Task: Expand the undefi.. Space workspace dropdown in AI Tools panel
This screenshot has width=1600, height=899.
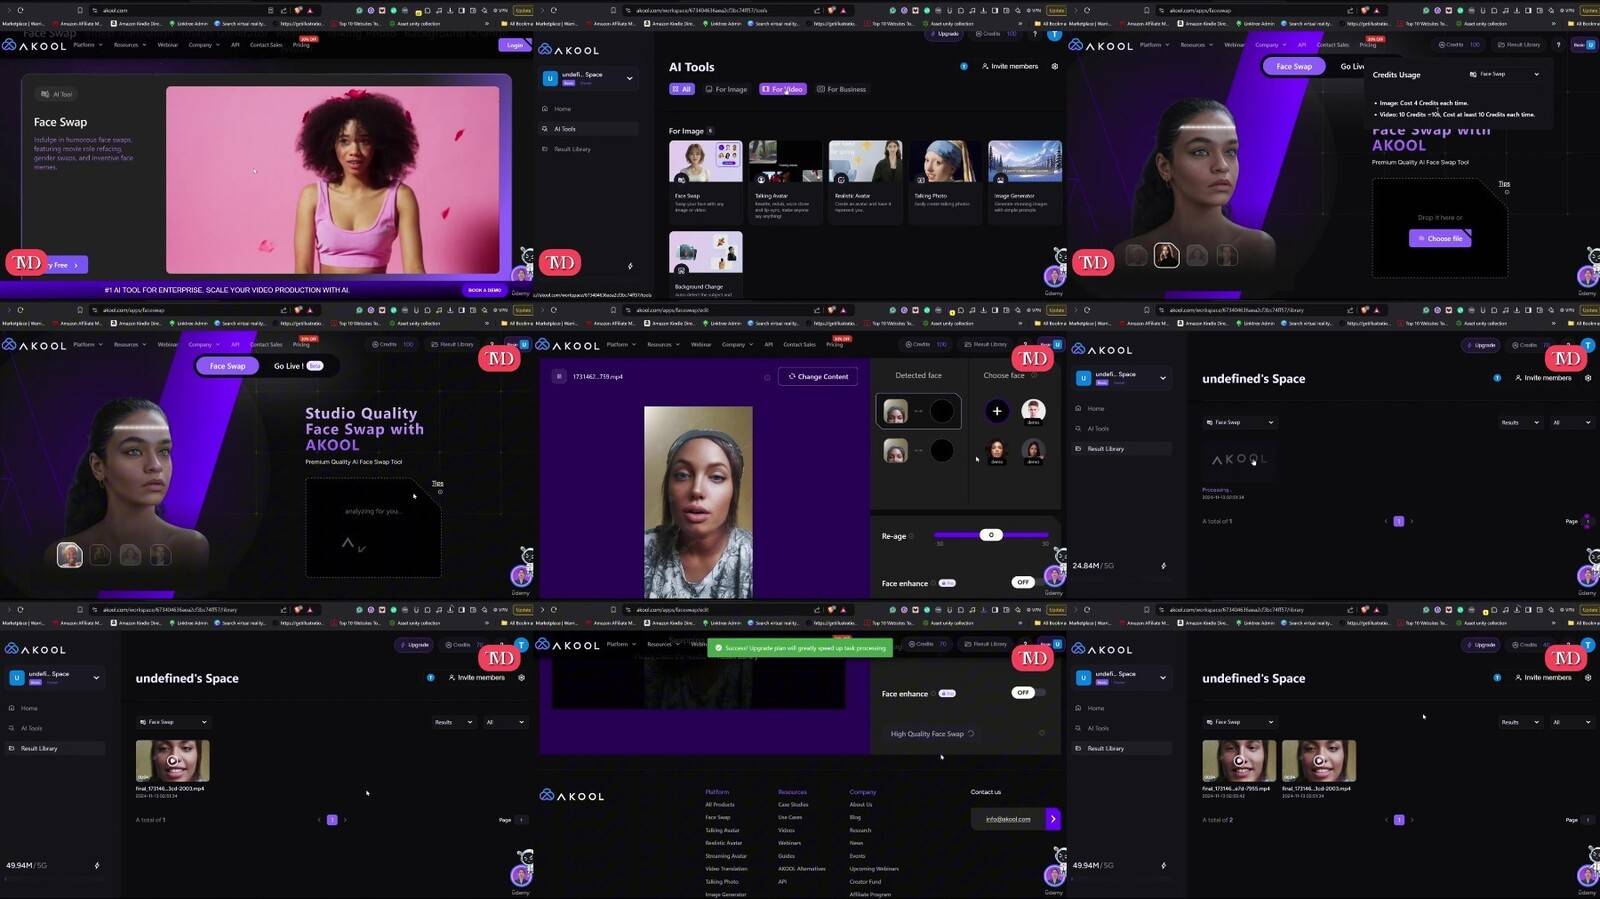Action: (629, 78)
